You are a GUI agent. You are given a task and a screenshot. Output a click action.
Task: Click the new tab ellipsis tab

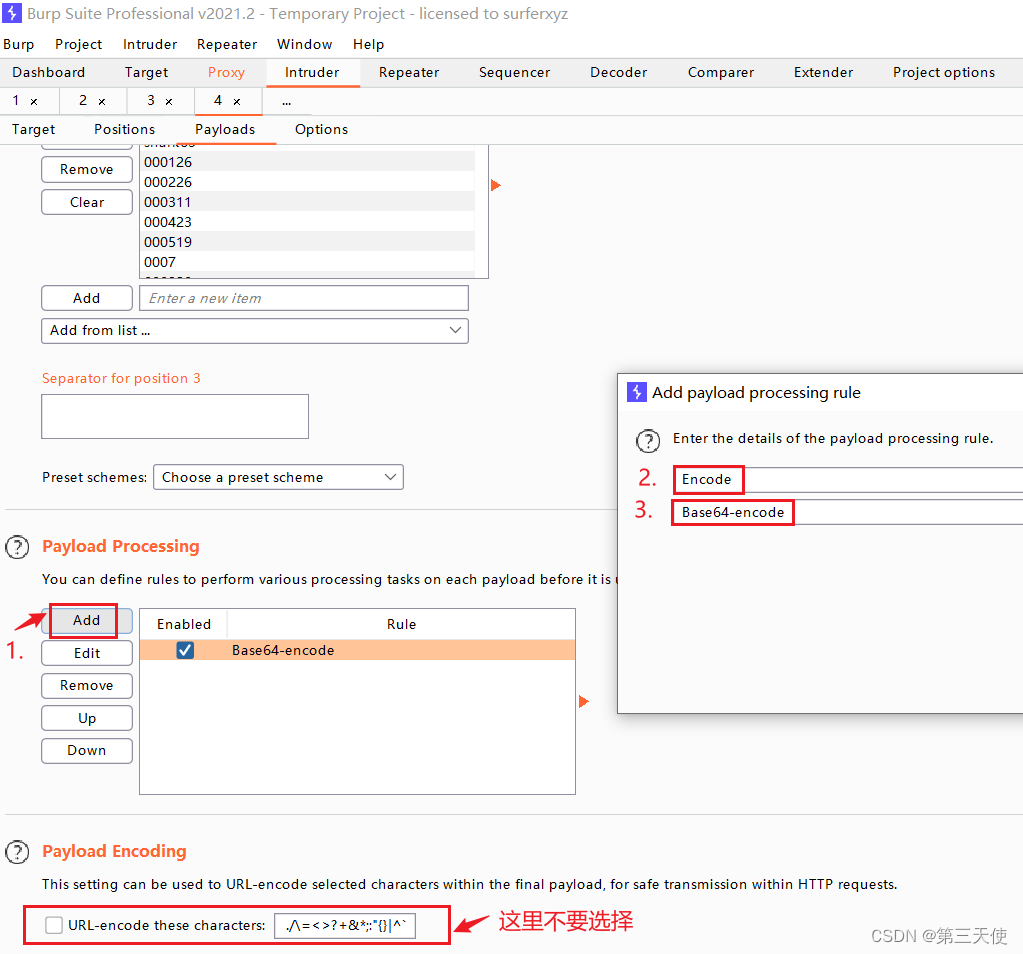pyautogui.click(x=286, y=102)
